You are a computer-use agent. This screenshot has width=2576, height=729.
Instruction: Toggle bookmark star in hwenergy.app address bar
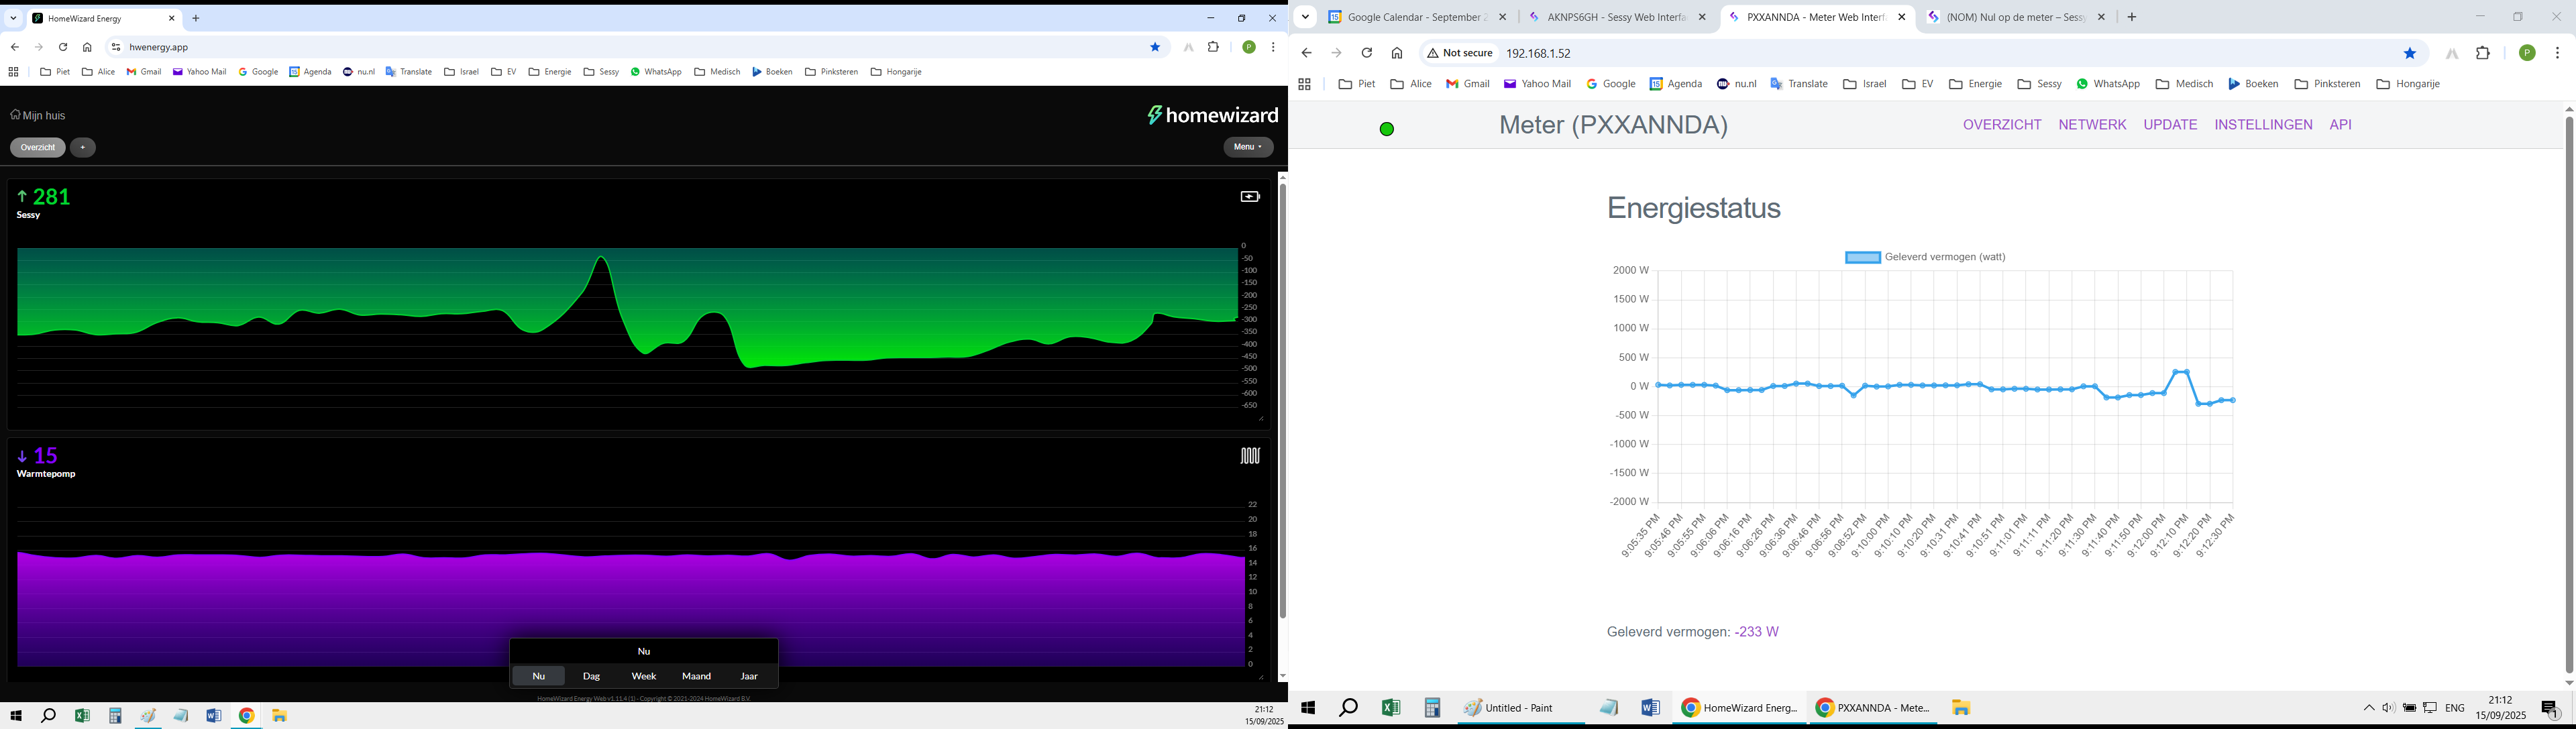pos(1155,47)
